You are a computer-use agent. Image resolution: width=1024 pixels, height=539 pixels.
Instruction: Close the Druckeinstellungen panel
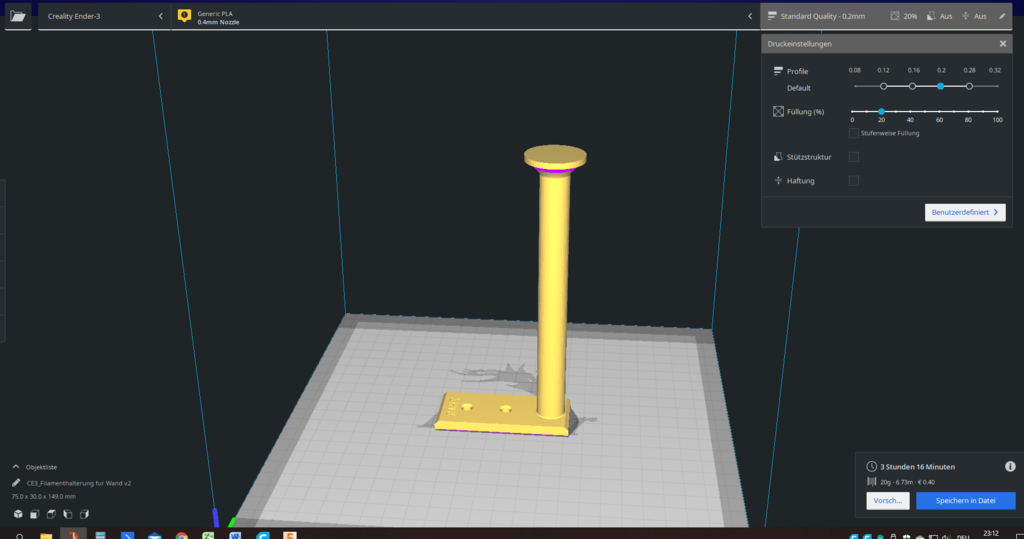[1003, 44]
